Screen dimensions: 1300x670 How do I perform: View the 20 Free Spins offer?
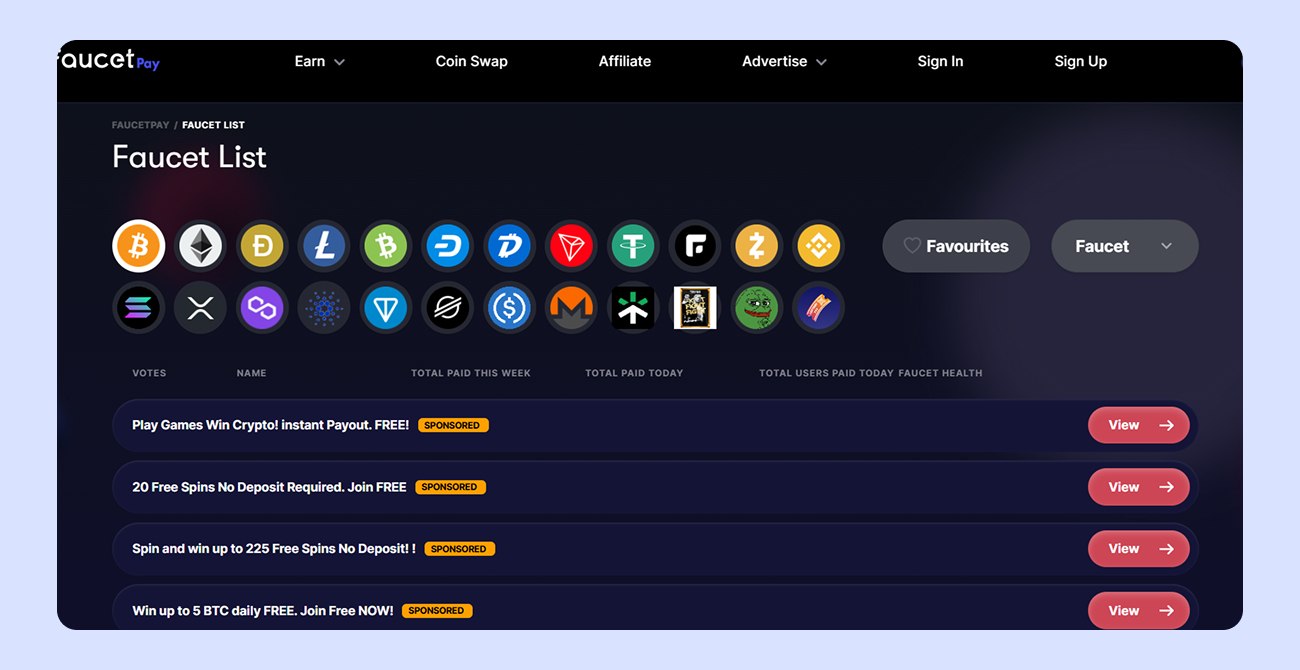pos(1139,487)
